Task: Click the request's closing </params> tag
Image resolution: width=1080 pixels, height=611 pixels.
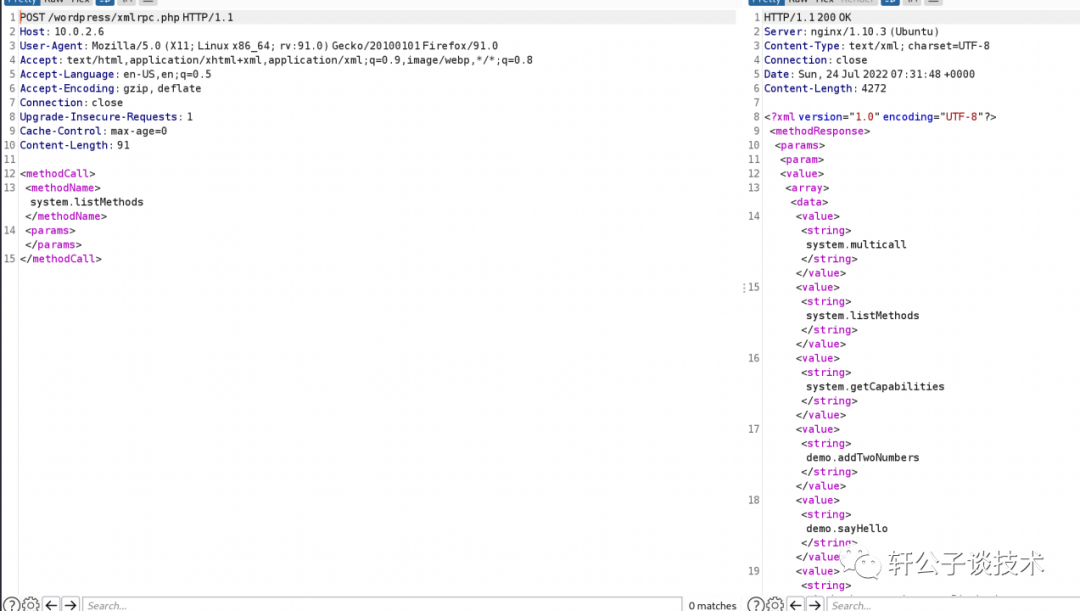Action: pos(53,245)
